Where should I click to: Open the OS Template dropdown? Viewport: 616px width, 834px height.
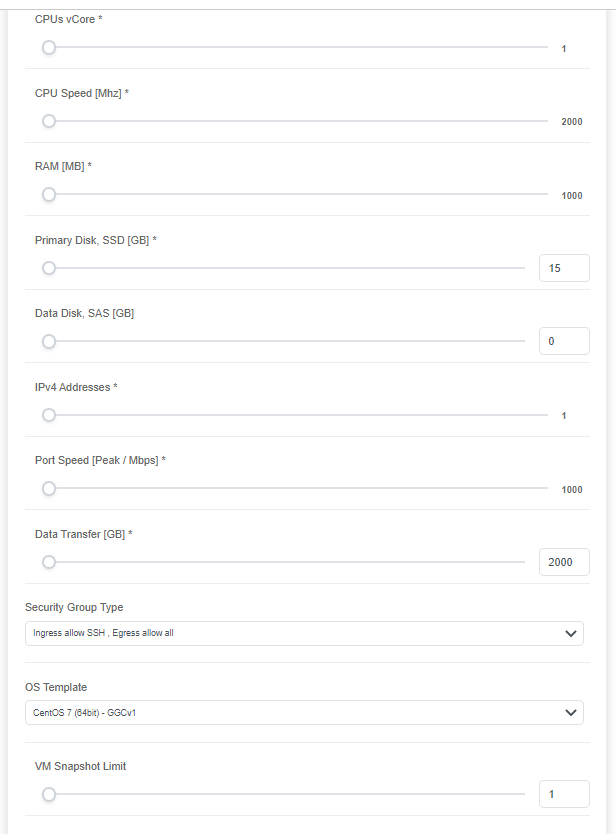304,713
